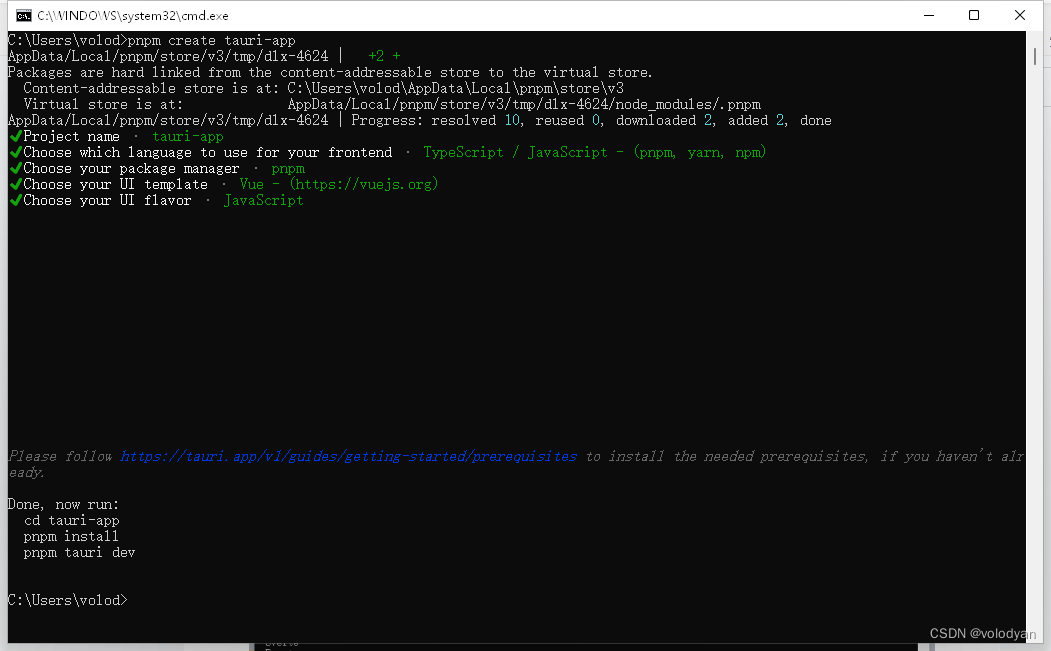Click the 'Done, now run:' line
The height and width of the screenshot is (651, 1051).
(x=63, y=505)
